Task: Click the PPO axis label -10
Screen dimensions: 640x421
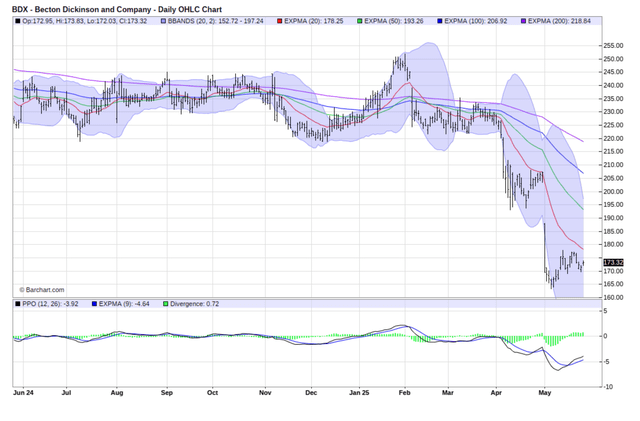Action: pyautogui.click(x=608, y=387)
